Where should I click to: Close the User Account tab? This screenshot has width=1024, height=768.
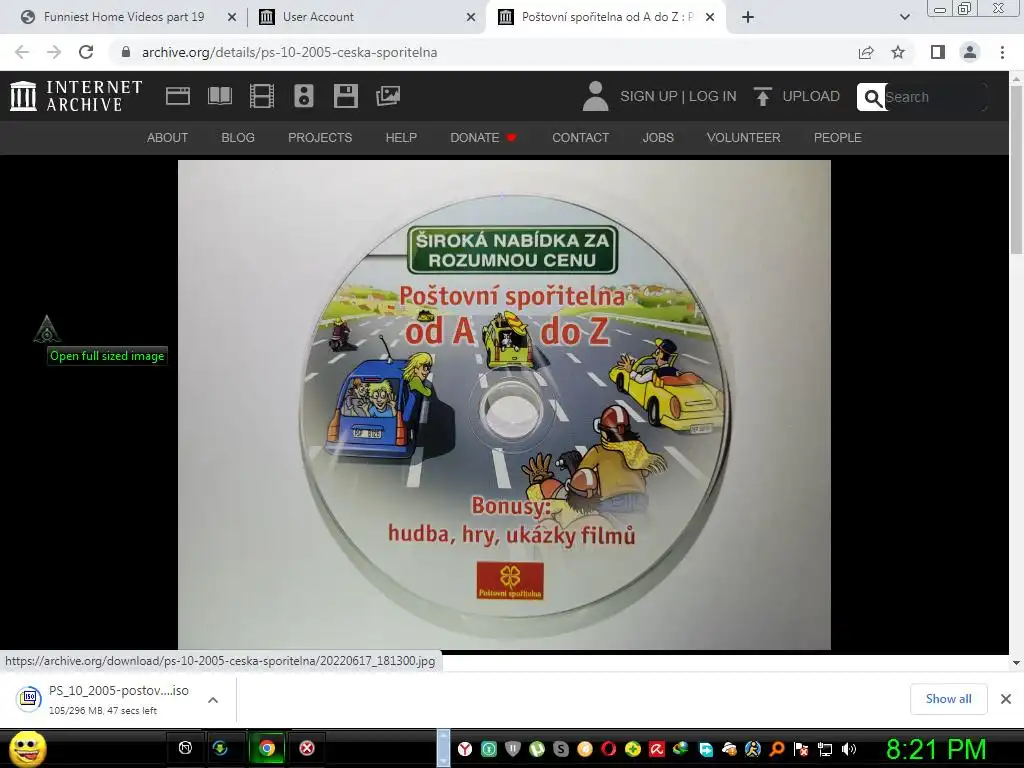[x=471, y=18]
